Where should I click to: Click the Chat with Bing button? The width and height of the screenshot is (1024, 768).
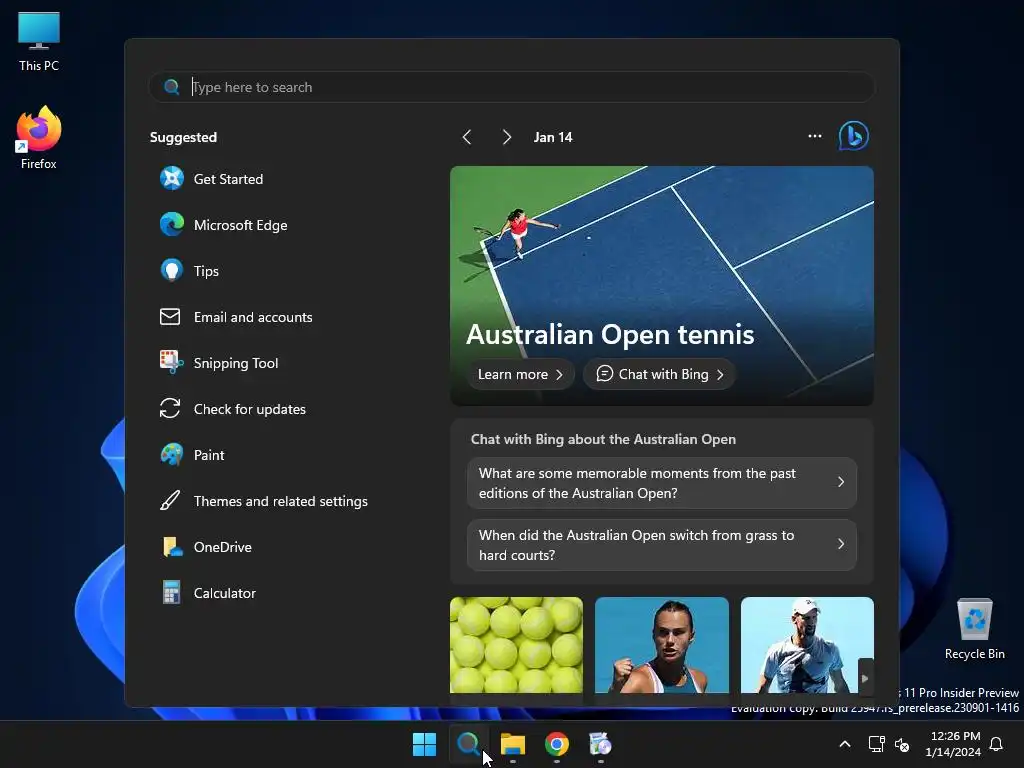coord(660,374)
